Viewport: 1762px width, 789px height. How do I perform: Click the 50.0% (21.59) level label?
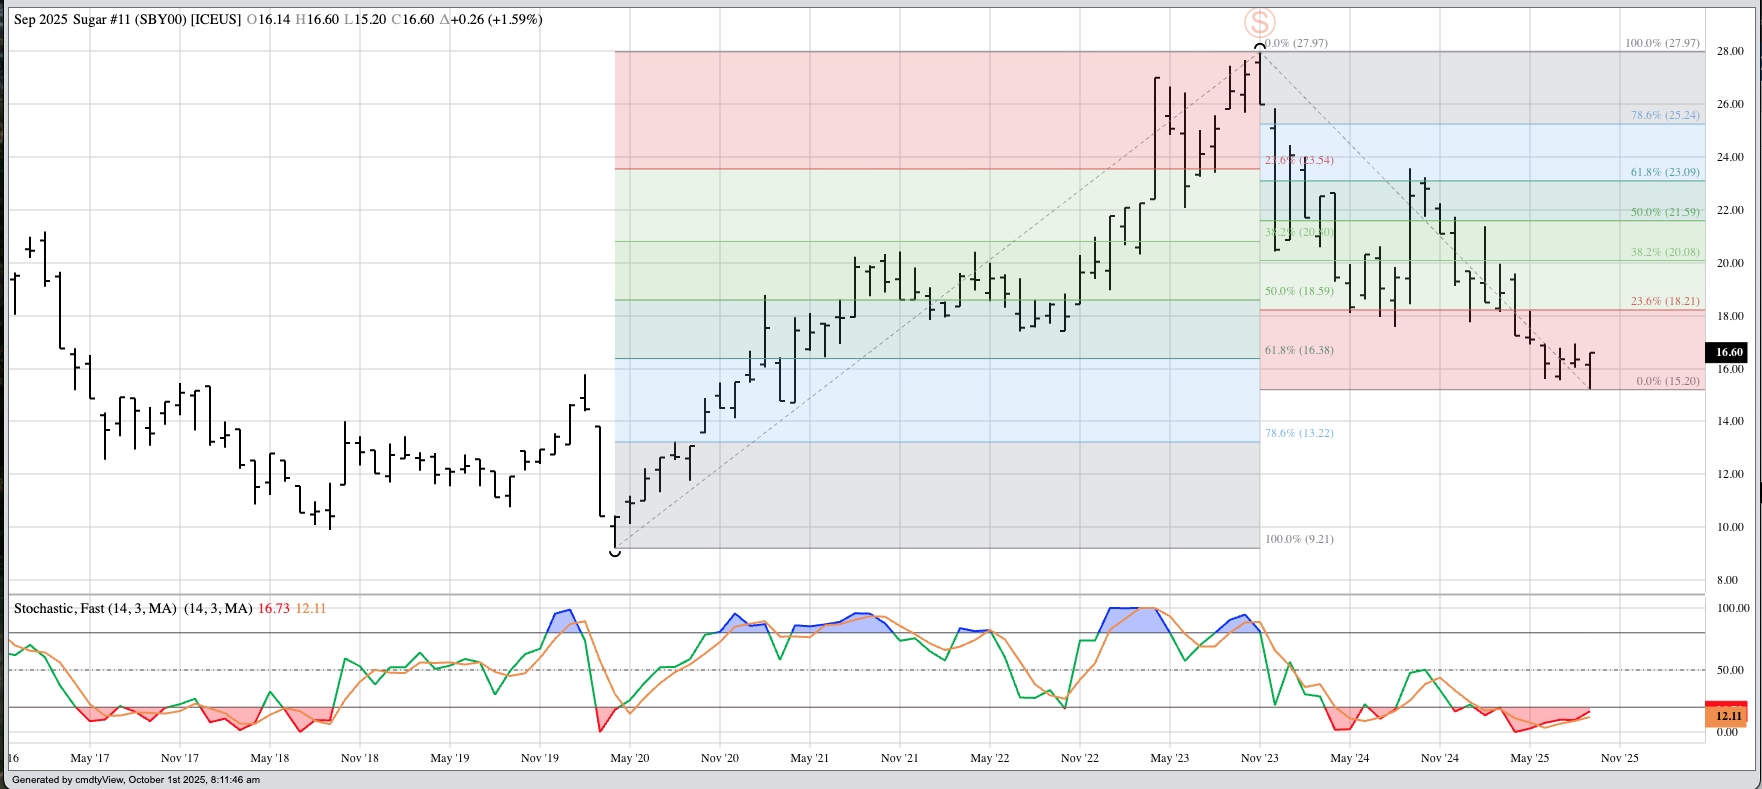click(1665, 212)
